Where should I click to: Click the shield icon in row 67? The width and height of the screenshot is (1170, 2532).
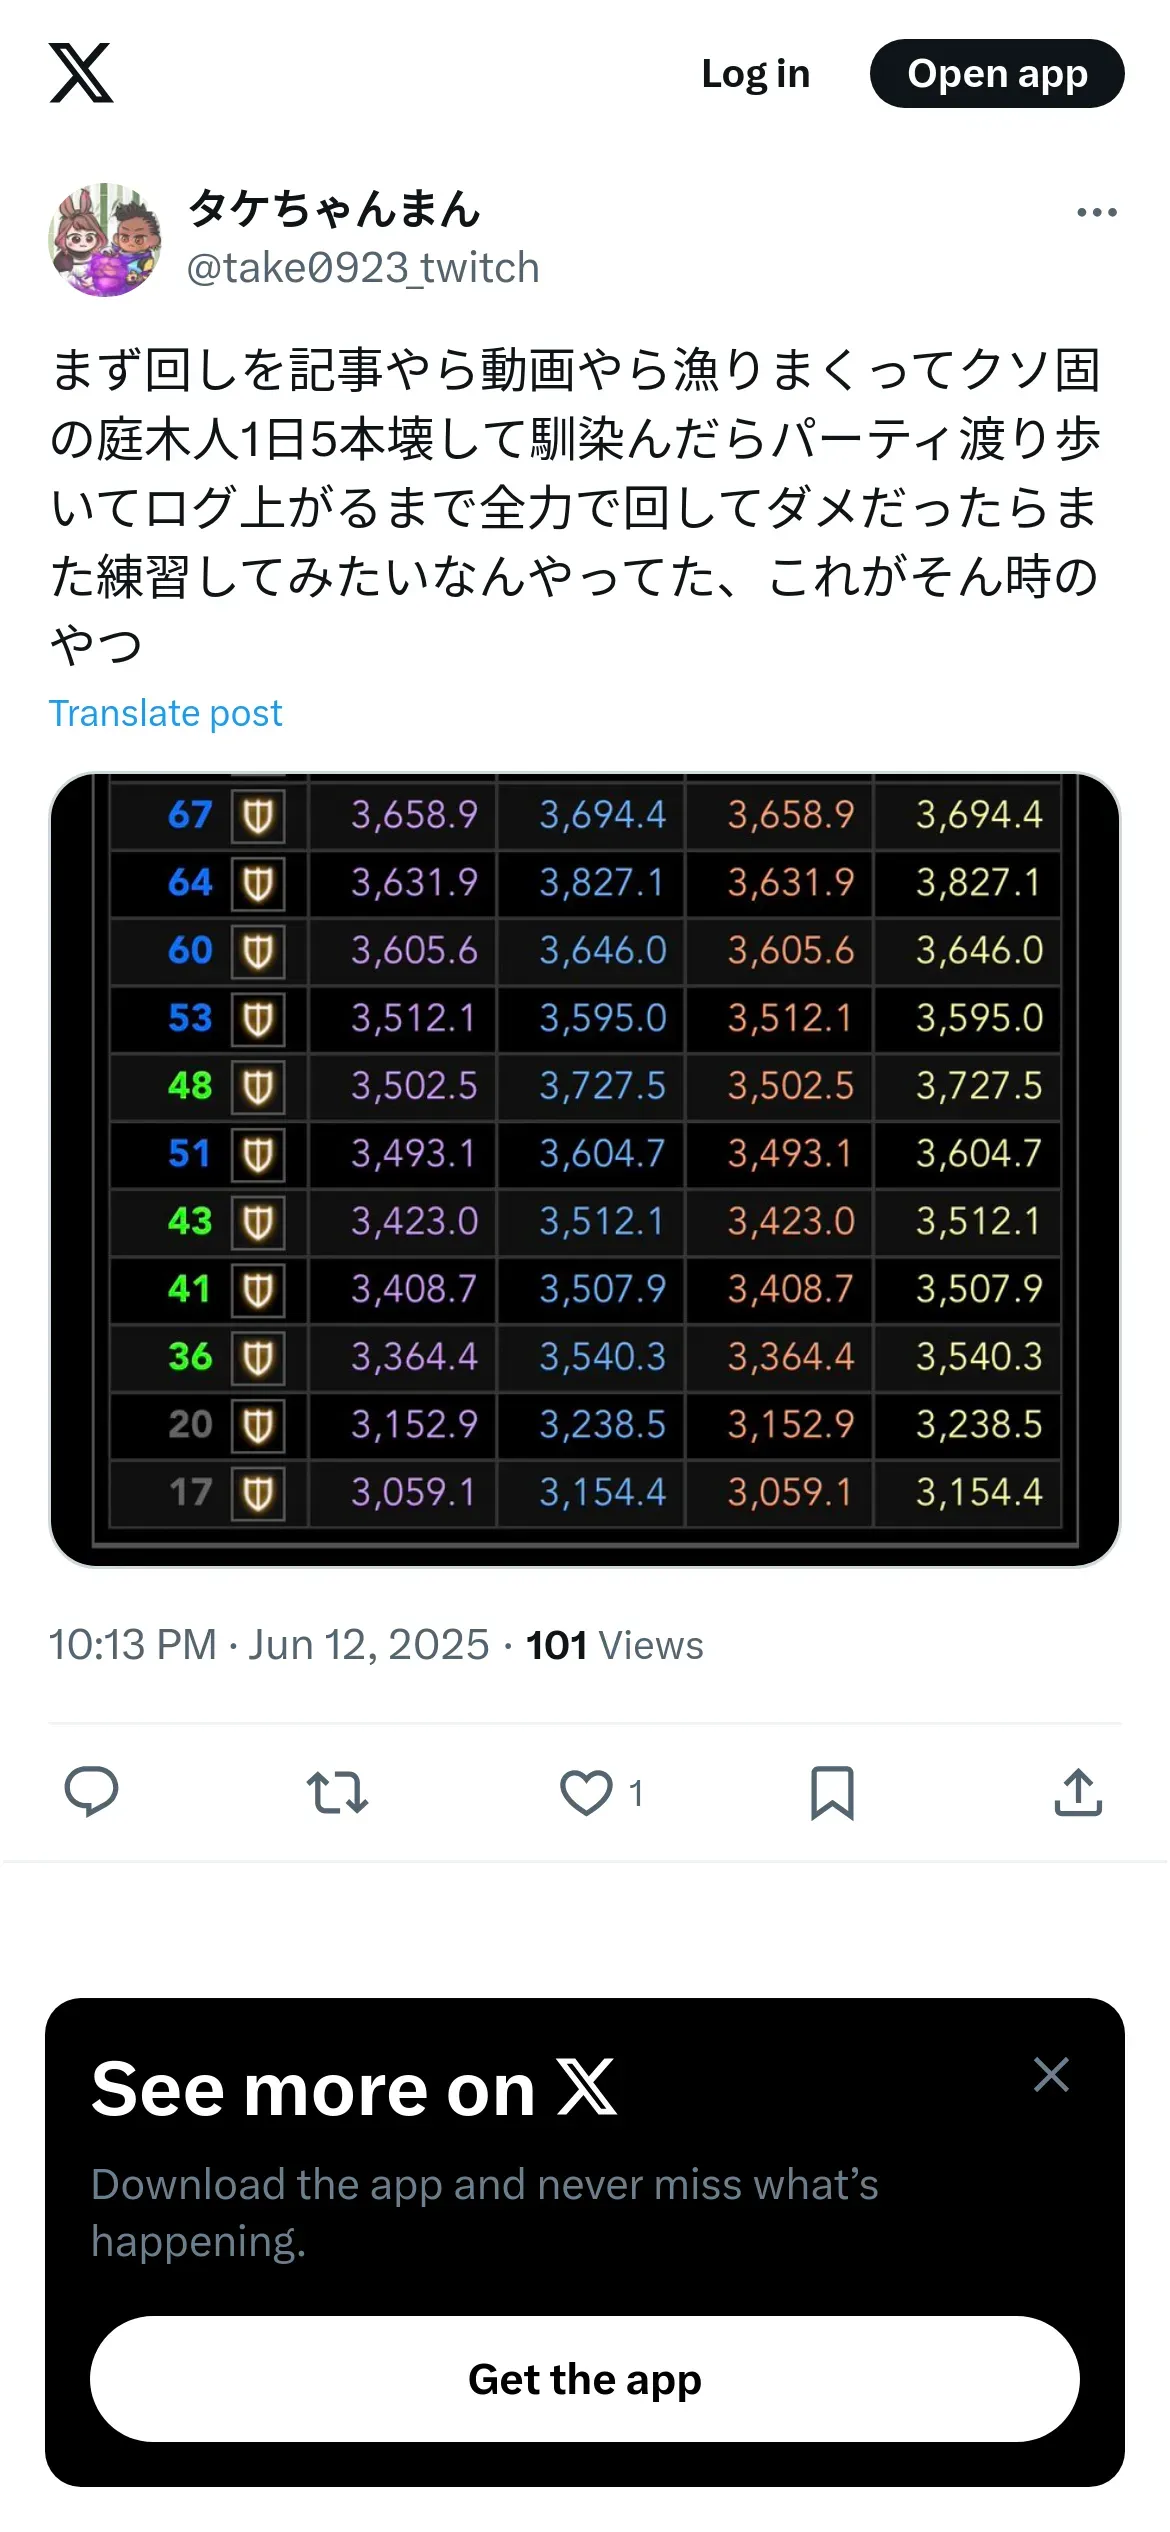[258, 816]
